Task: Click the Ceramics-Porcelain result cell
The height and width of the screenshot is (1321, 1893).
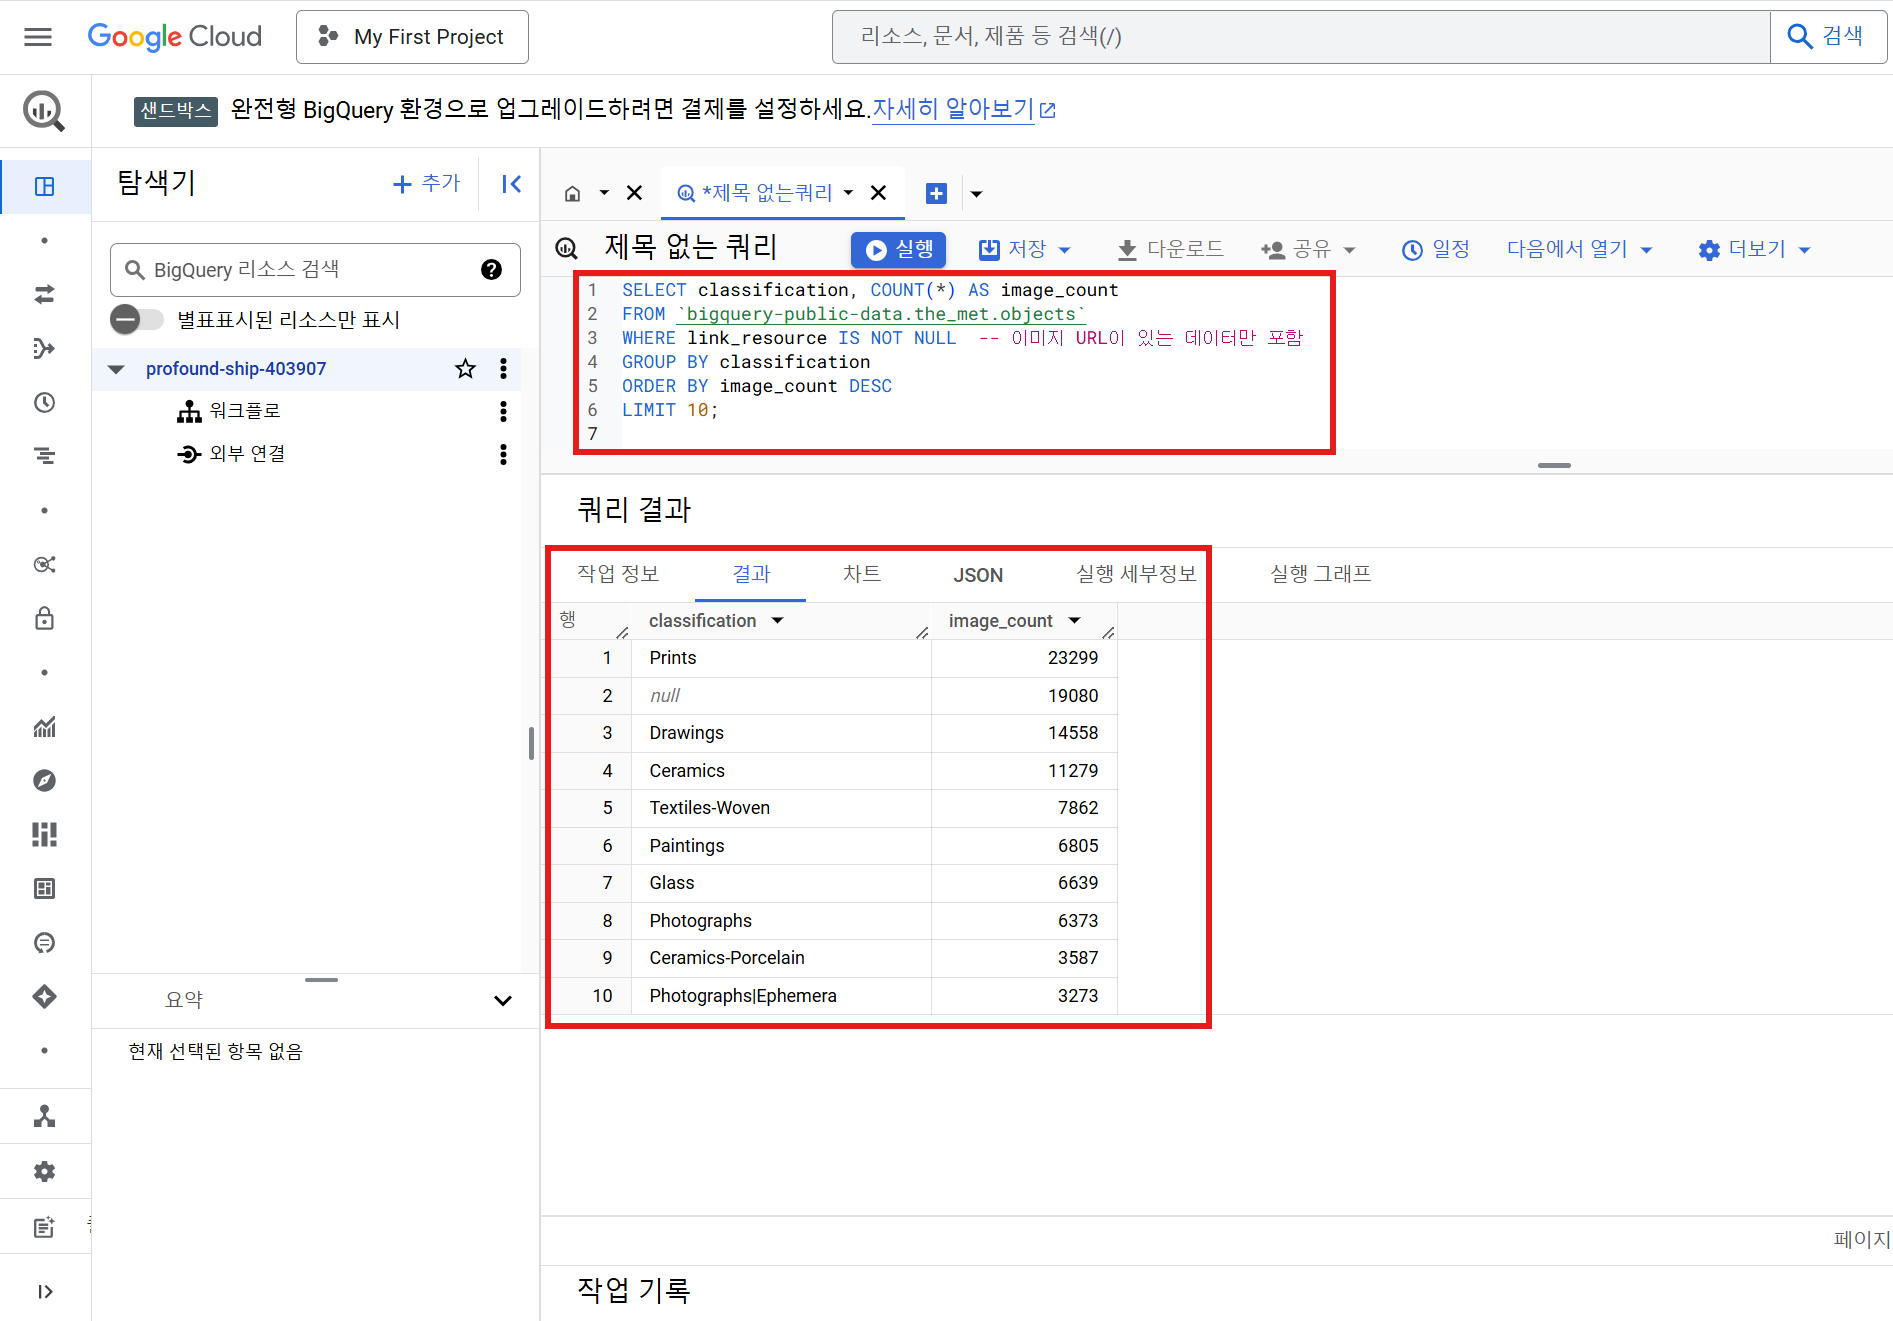Action: tap(781, 958)
